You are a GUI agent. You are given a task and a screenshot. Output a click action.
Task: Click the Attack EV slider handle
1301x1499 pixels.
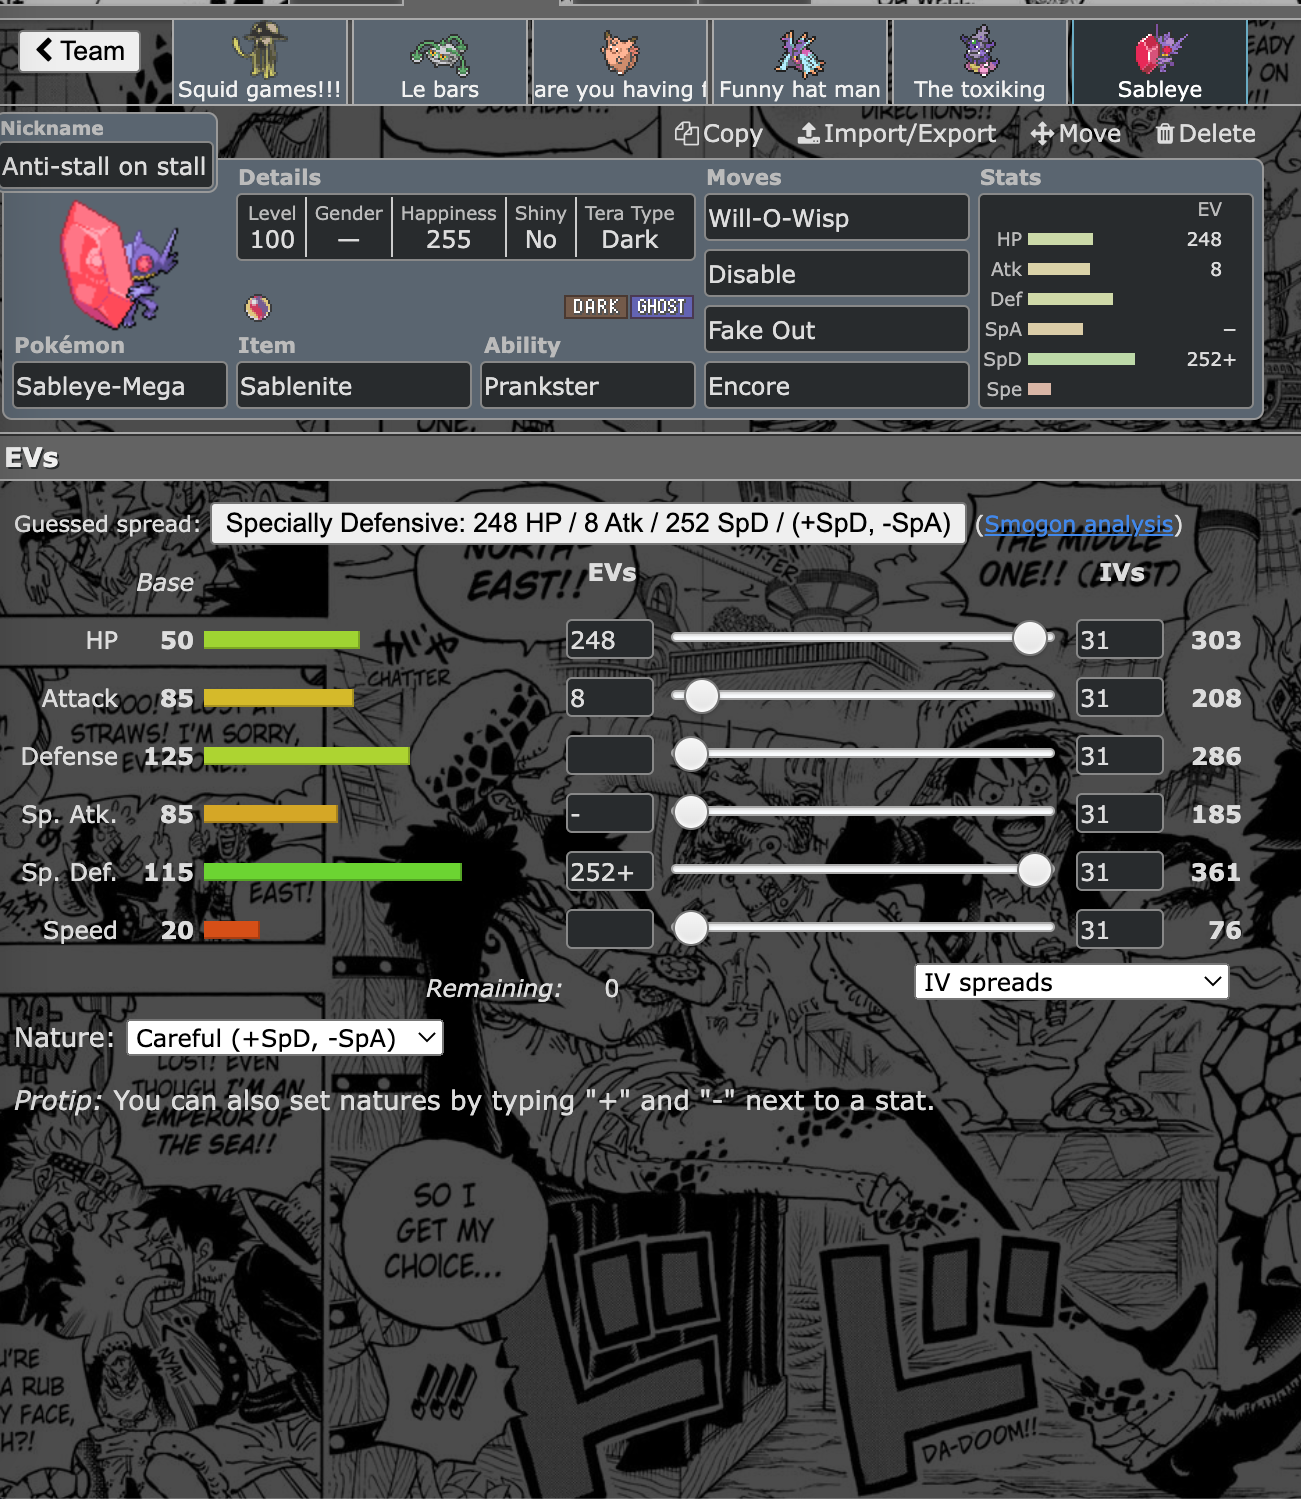[x=702, y=696]
